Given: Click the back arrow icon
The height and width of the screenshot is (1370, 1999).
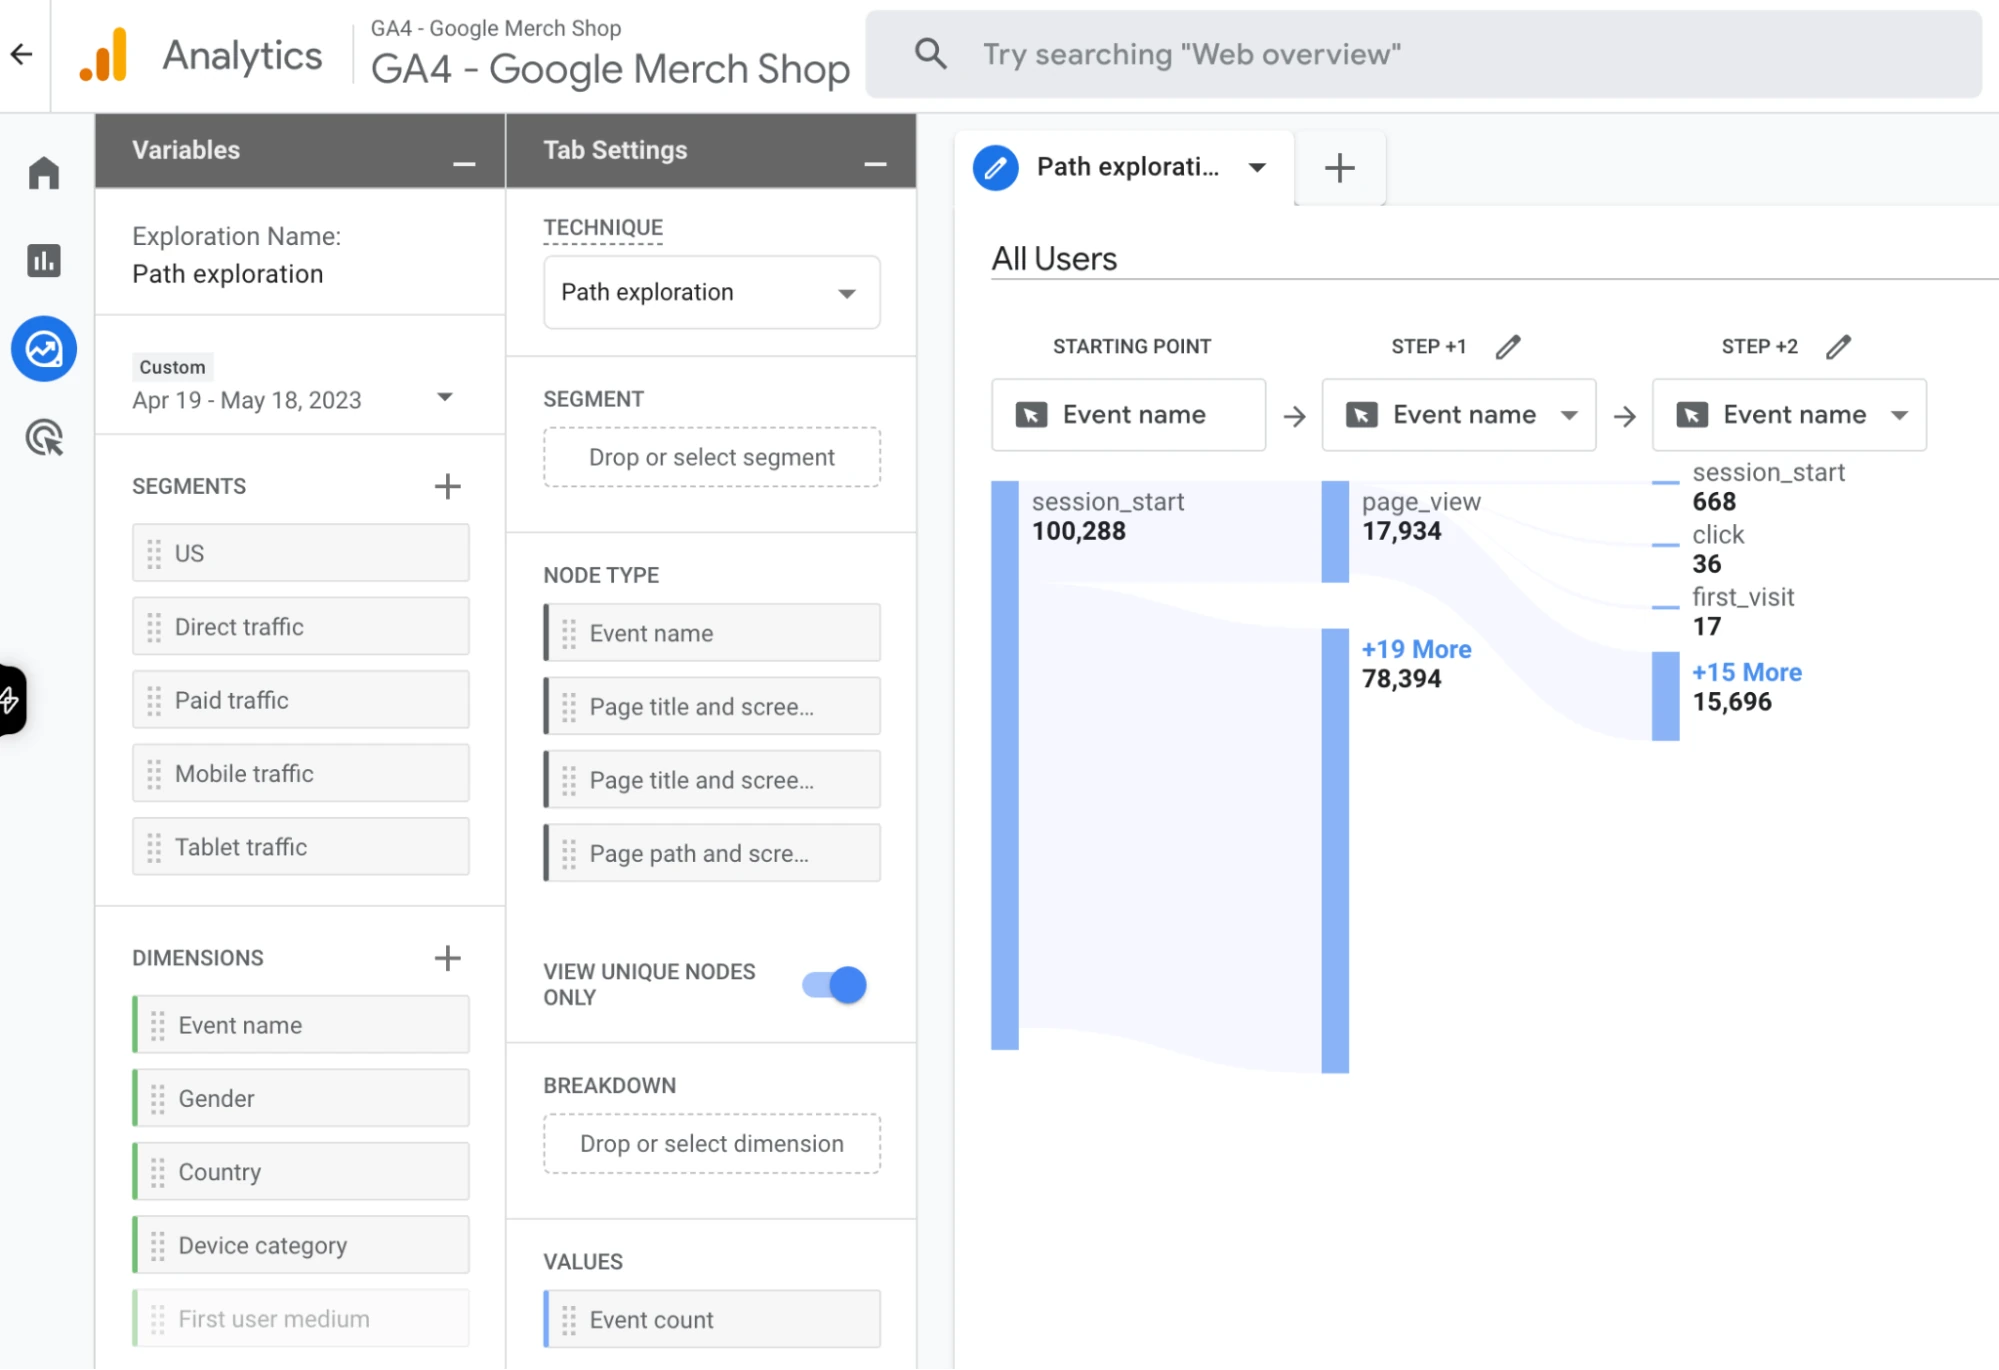Looking at the screenshot, I should (22, 54).
